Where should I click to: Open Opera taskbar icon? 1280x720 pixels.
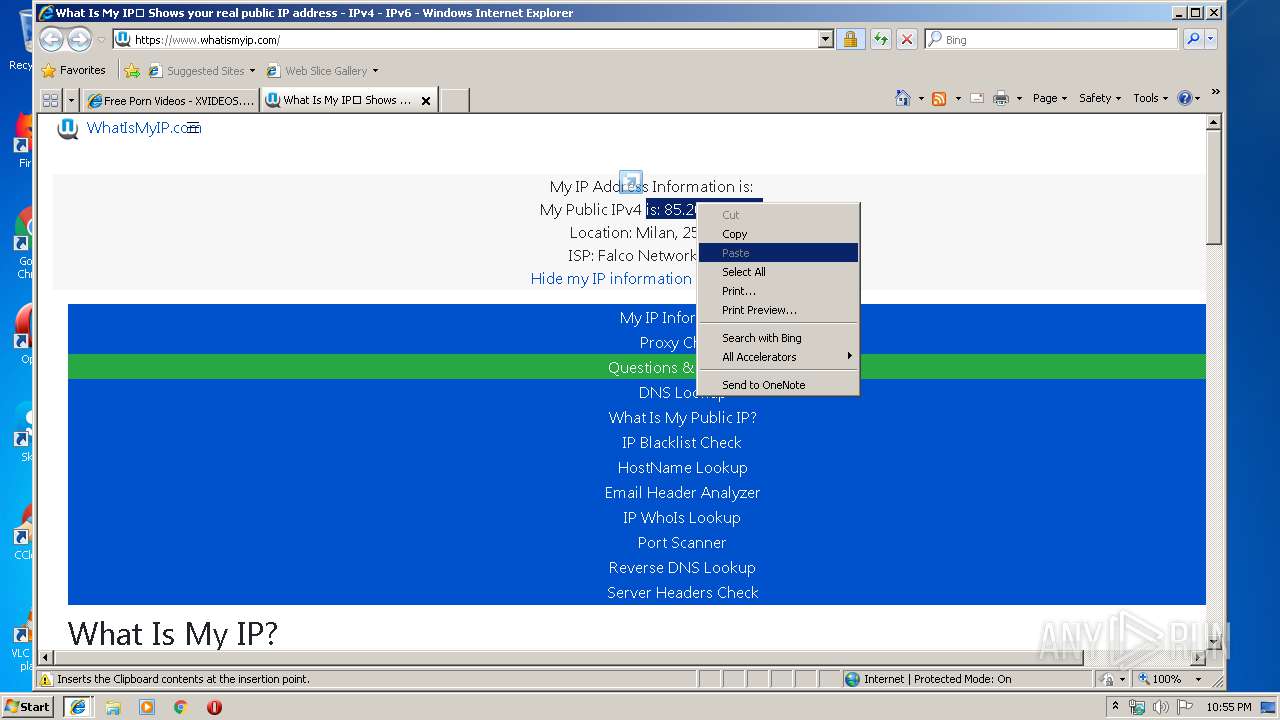(x=214, y=706)
